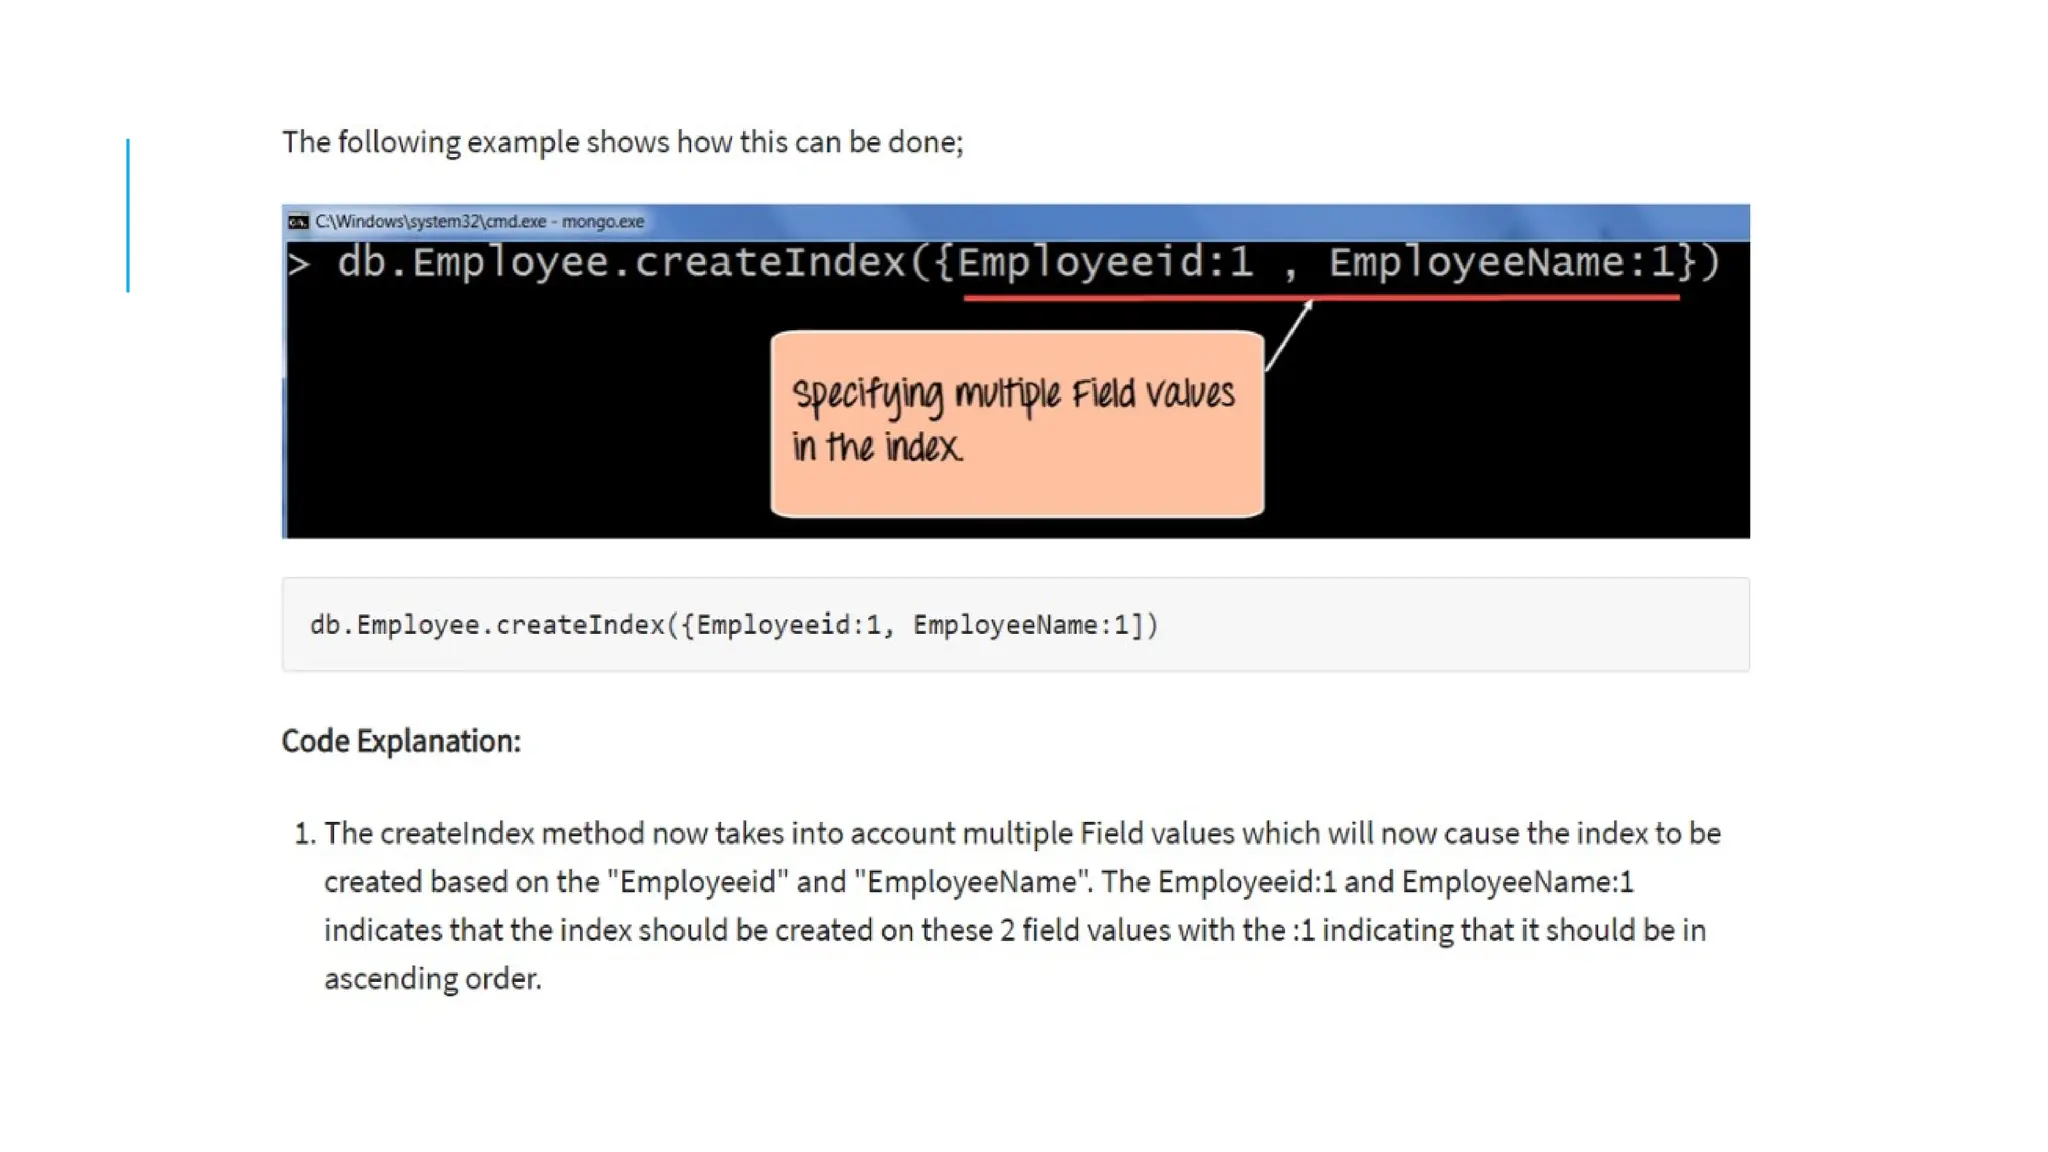Click the cmd.exe icon in the title bar
The image size is (2048, 1152).
(x=298, y=221)
